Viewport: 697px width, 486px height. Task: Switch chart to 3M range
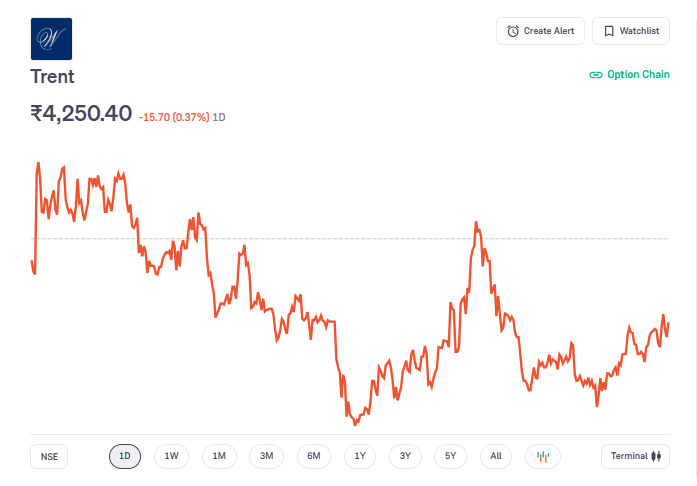[x=266, y=456]
